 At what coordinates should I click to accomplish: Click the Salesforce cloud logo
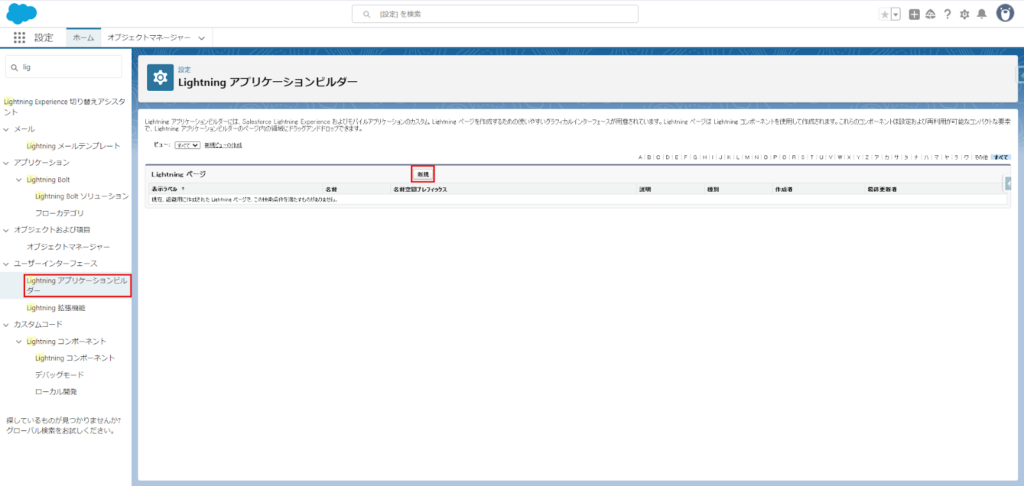22,13
